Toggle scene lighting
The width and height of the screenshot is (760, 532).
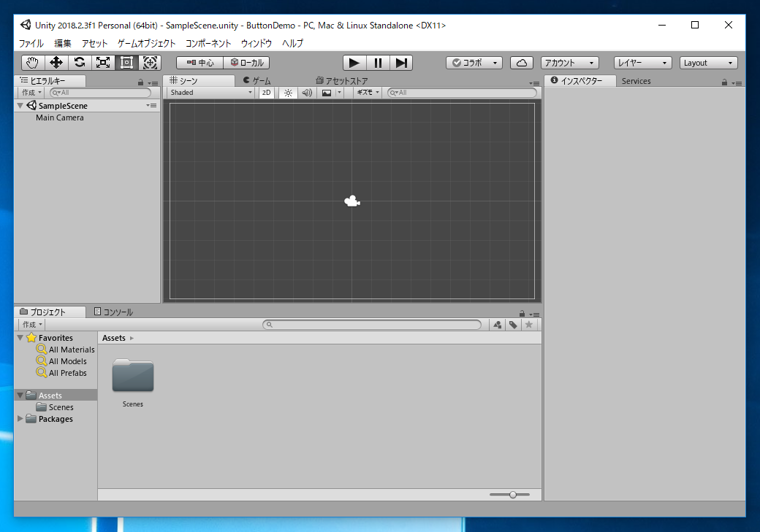pyautogui.click(x=288, y=93)
